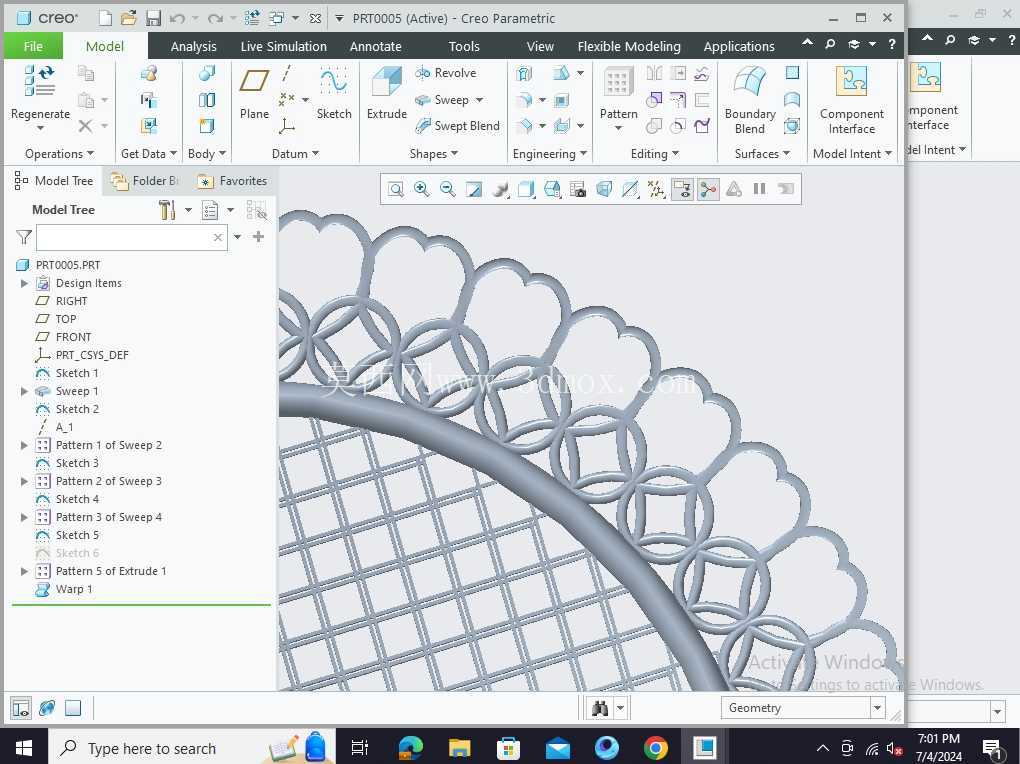
Task: Create a datum Plane
Action: coord(254,92)
